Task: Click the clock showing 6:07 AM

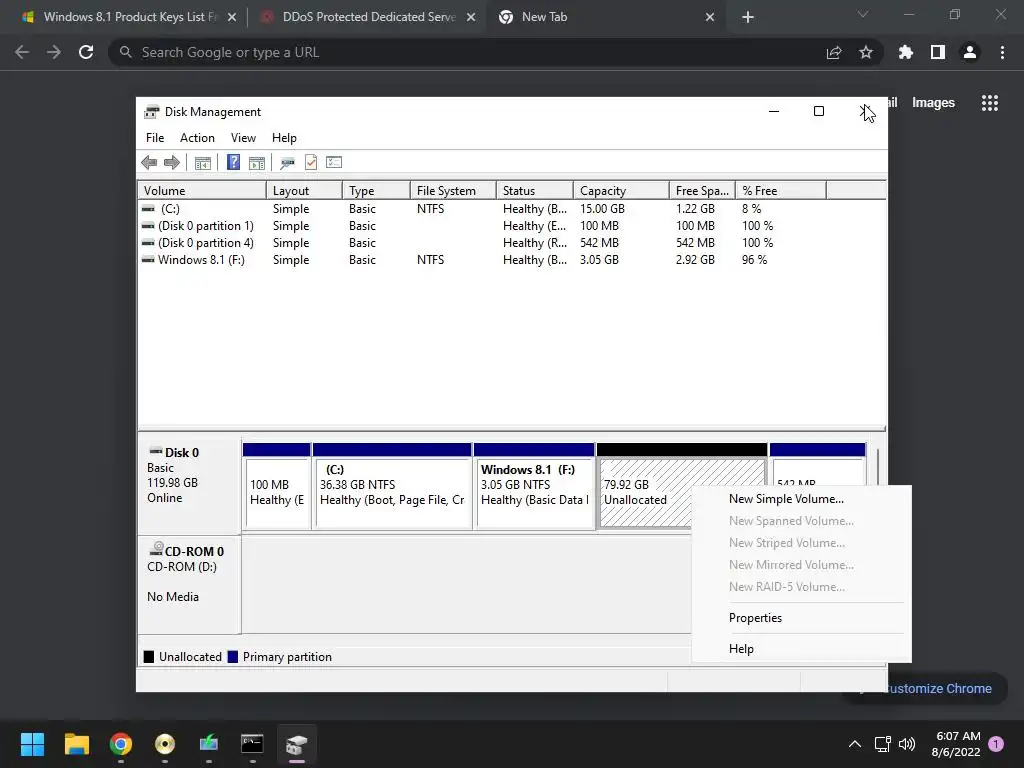Action: click(x=956, y=744)
